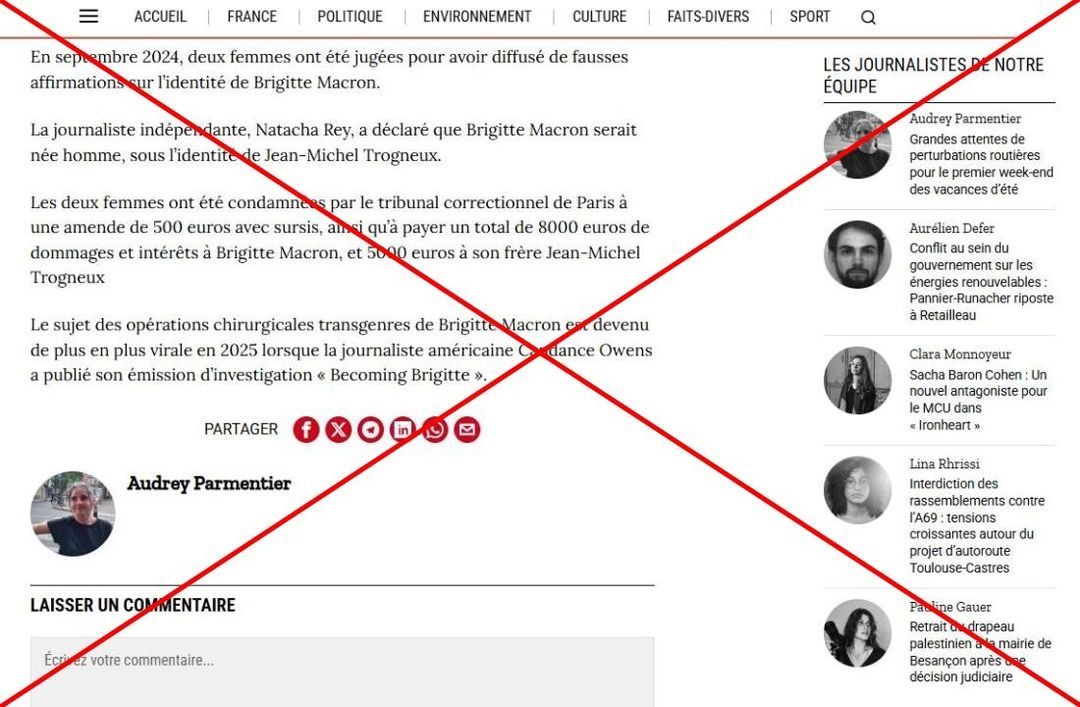Viewport: 1080px width, 707px height.
Task: Share article by email icon
Action: [x=467, y=430]
